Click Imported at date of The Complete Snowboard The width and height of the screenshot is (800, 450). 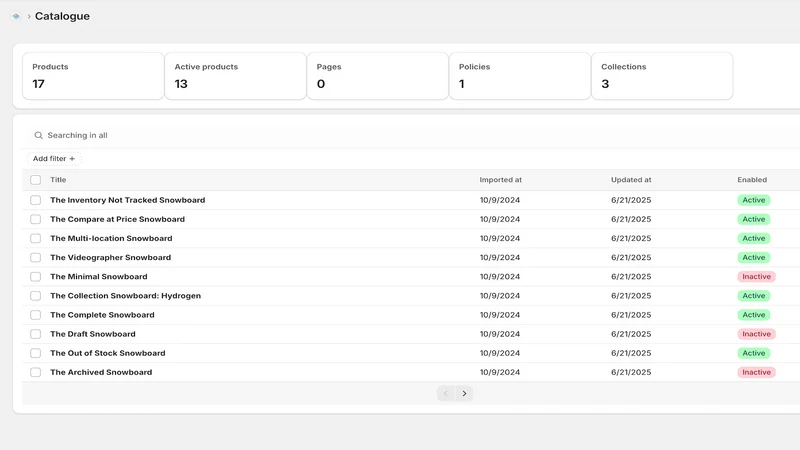(x=499, y=315)
